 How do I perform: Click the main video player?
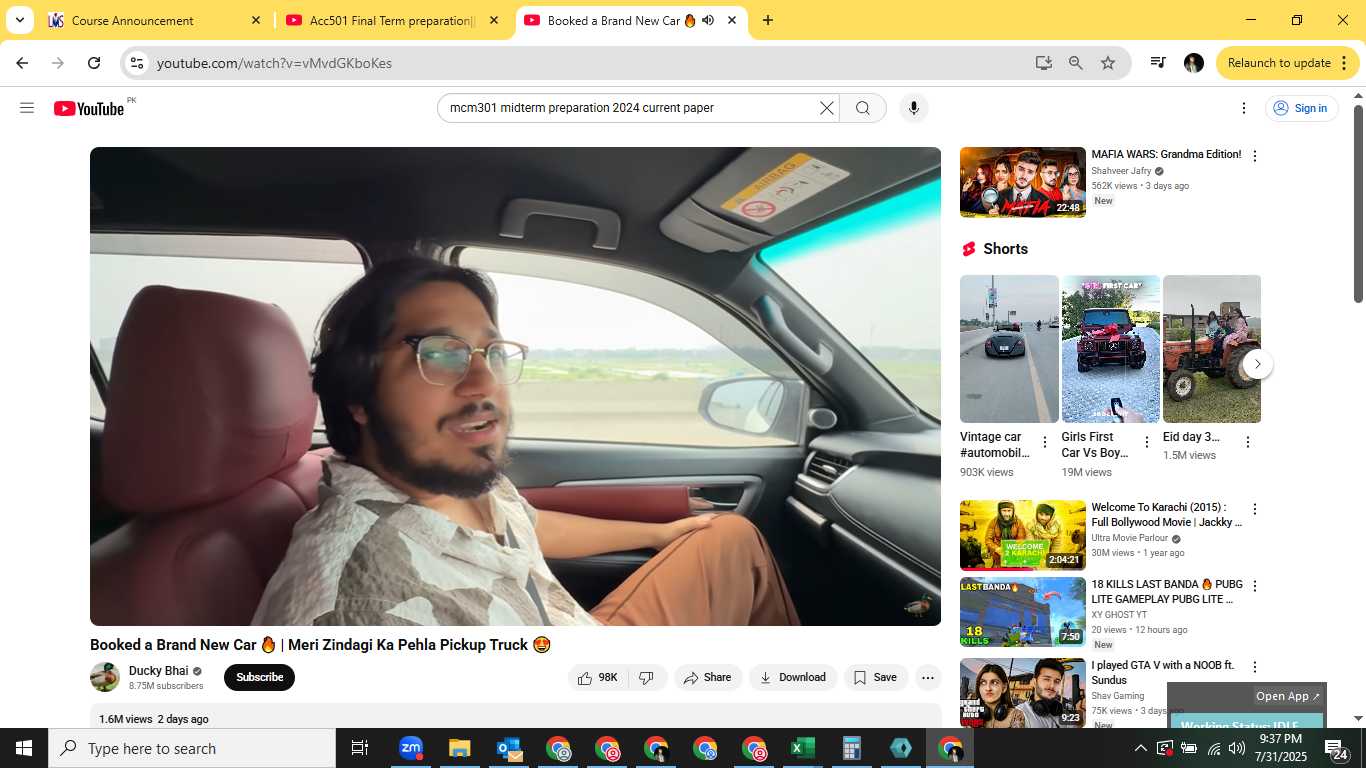point(515,386)
